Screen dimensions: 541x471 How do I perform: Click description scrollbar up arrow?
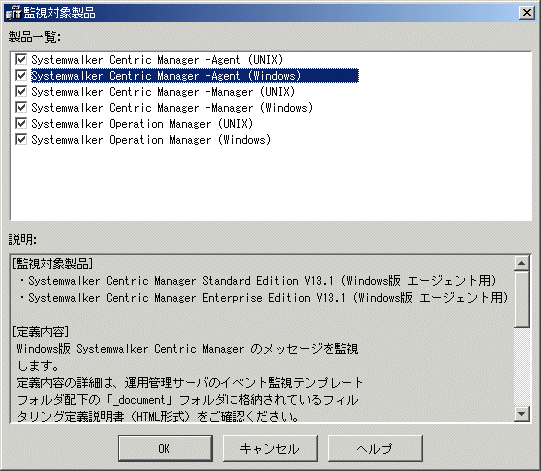[x=521, y=263]
